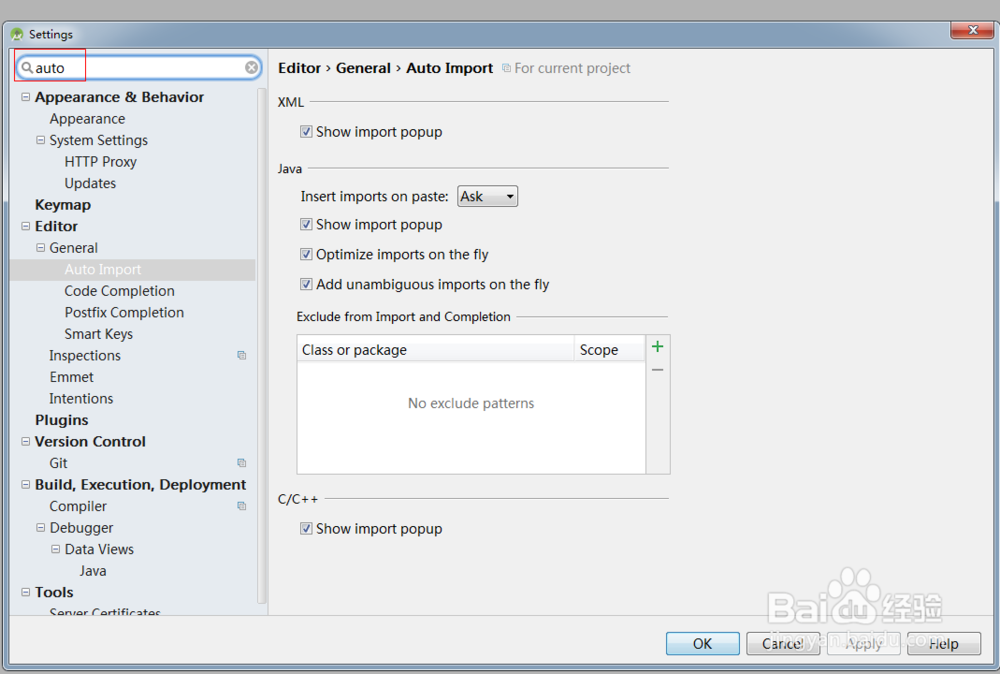
Task: Collapse the General tree node
Action: 40,247
